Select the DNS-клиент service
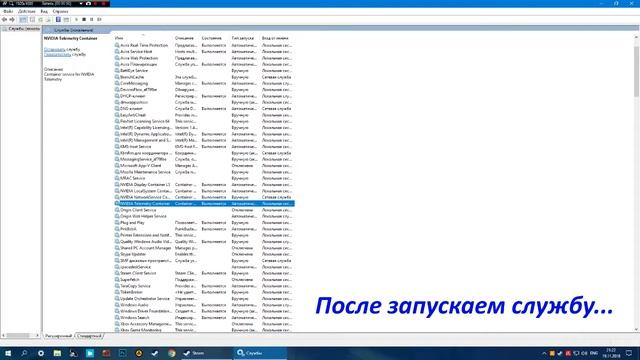This screenshot has height=360, width=640. 204,109
